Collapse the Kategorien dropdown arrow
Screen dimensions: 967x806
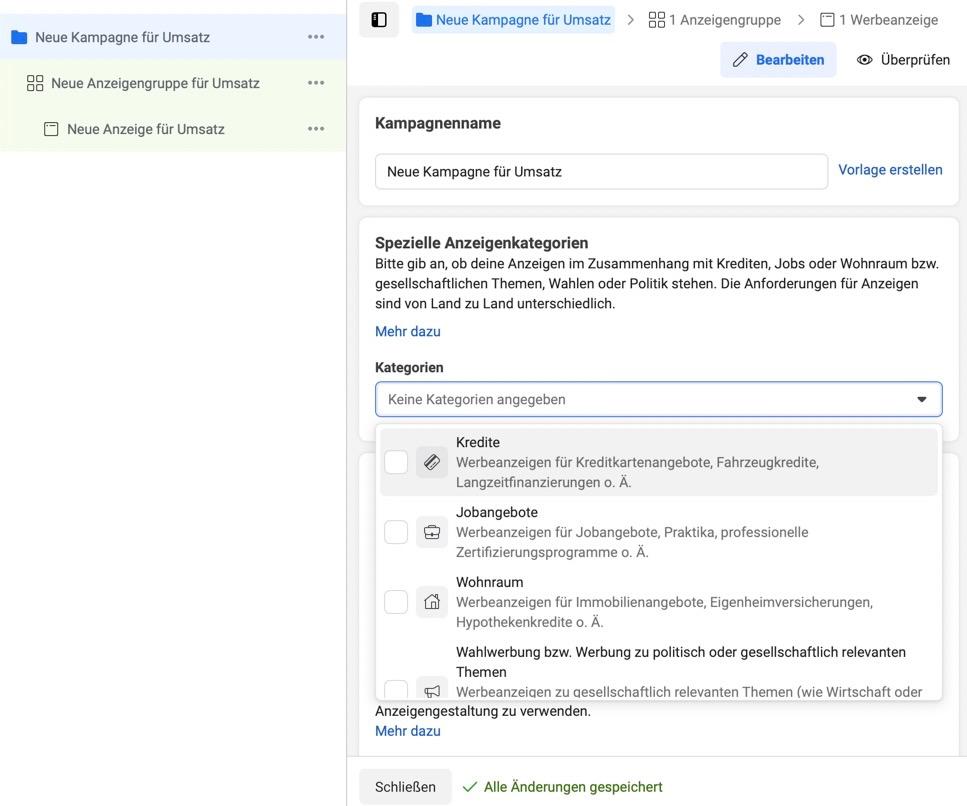921,399
